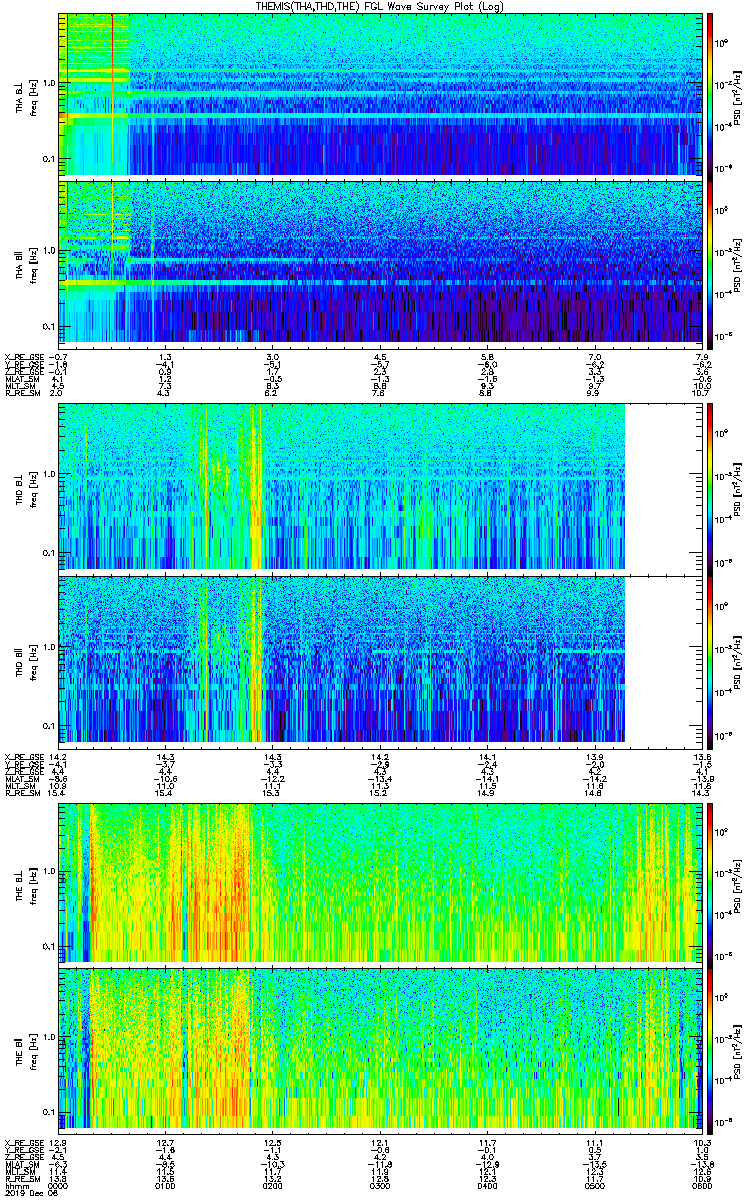750x1200 pixels.
Task: Click the R_RE_SM row label below THE panels
Action: 24,1177
